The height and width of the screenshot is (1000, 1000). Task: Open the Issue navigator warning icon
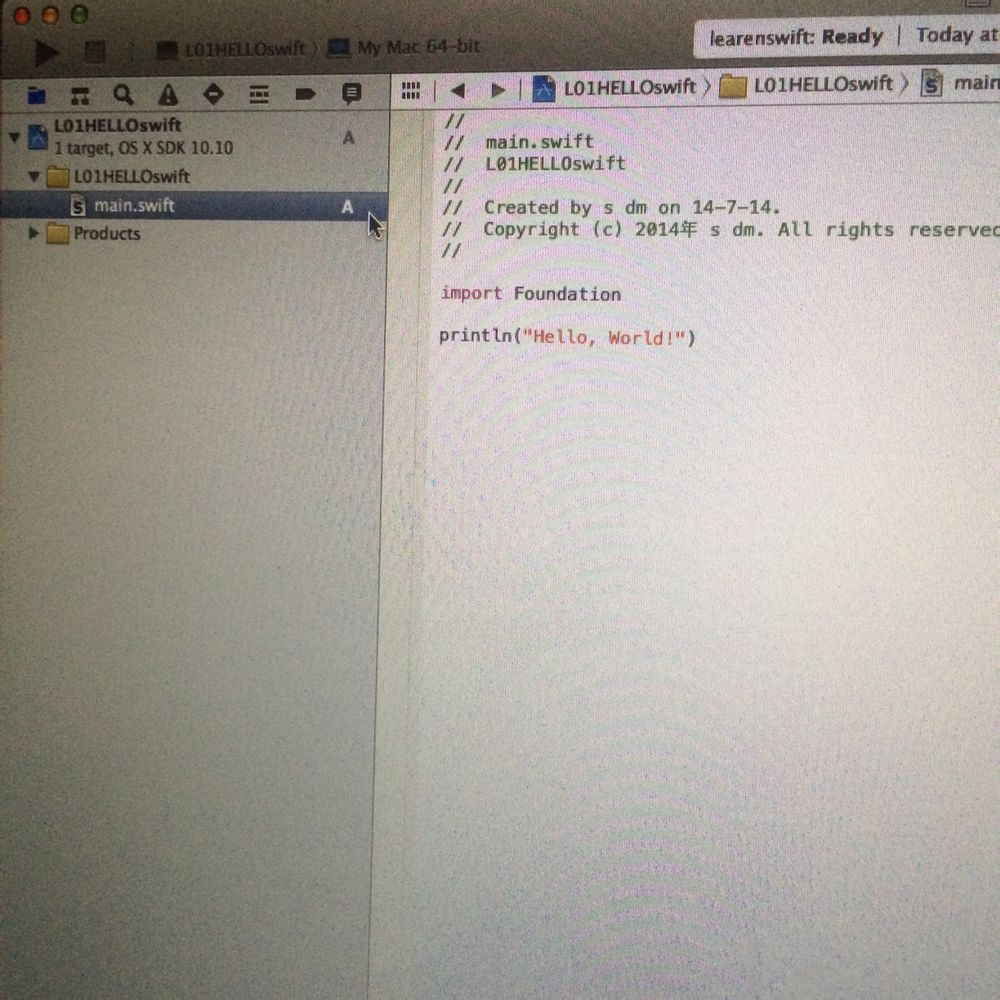pyautogui.click(x=168, y=95)
